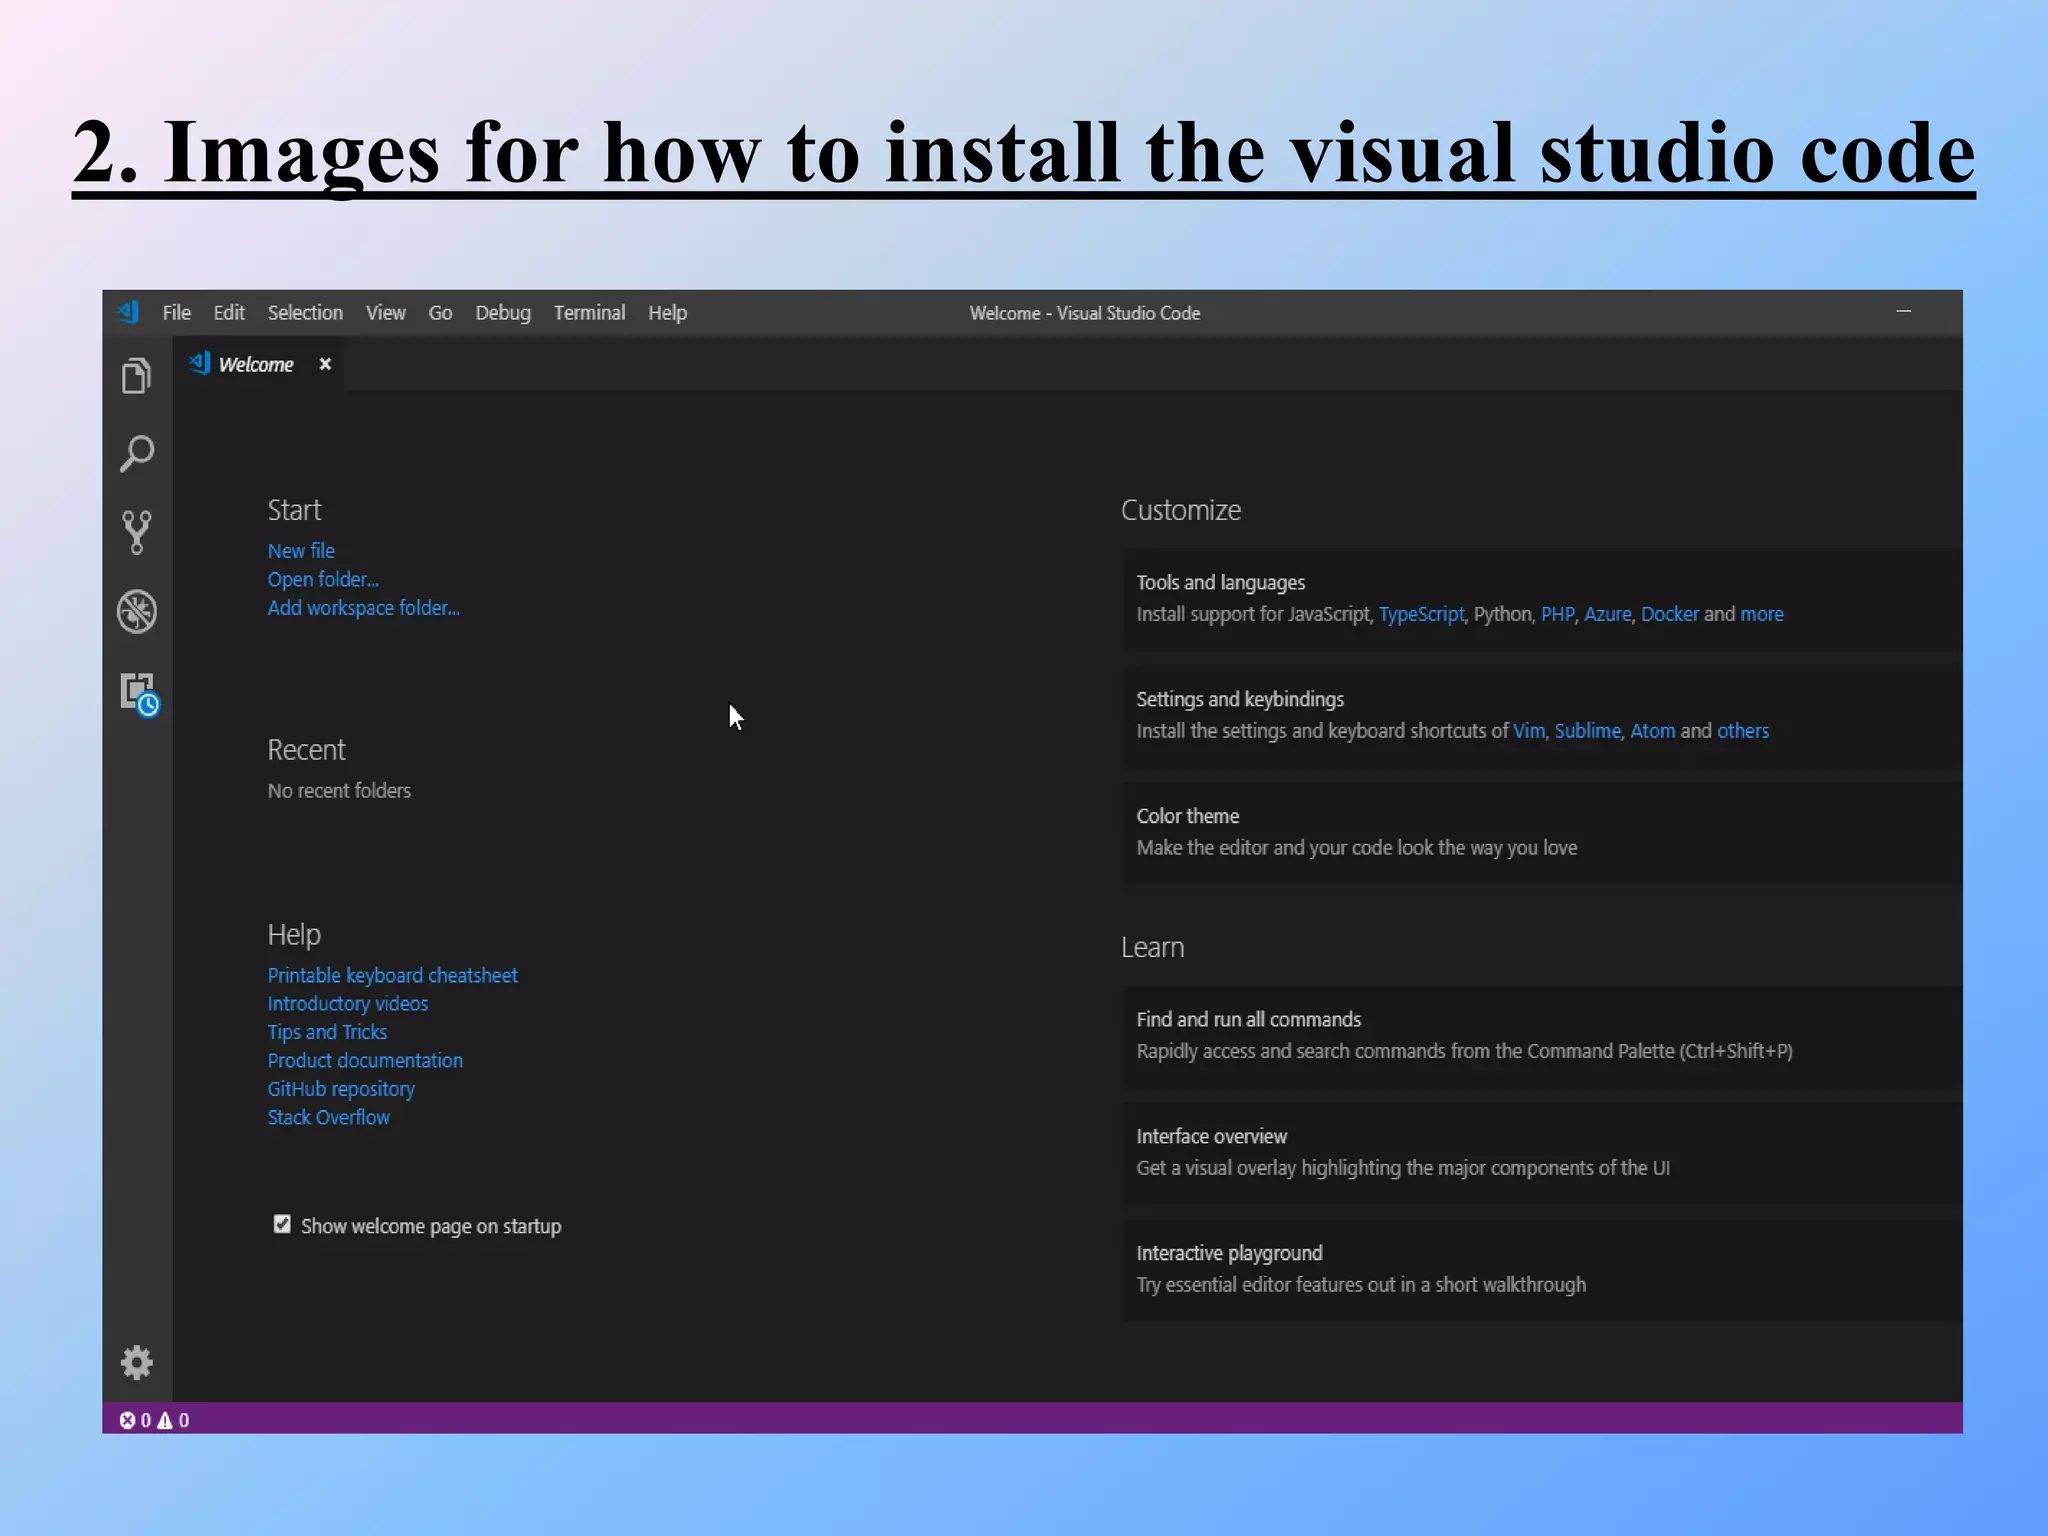Click the No recent folders text
This screenshot has height=1536, width=2048.
pos(339,790)
